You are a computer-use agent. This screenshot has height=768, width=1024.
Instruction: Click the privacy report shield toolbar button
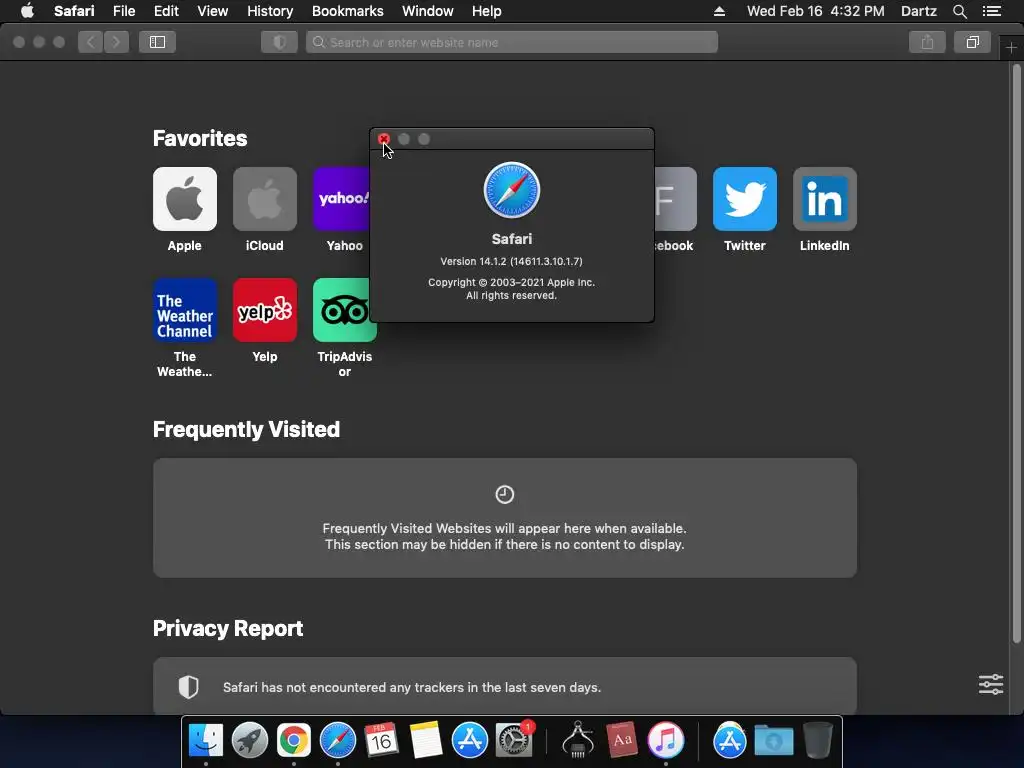pyautogui.click(x=280, y=42)
